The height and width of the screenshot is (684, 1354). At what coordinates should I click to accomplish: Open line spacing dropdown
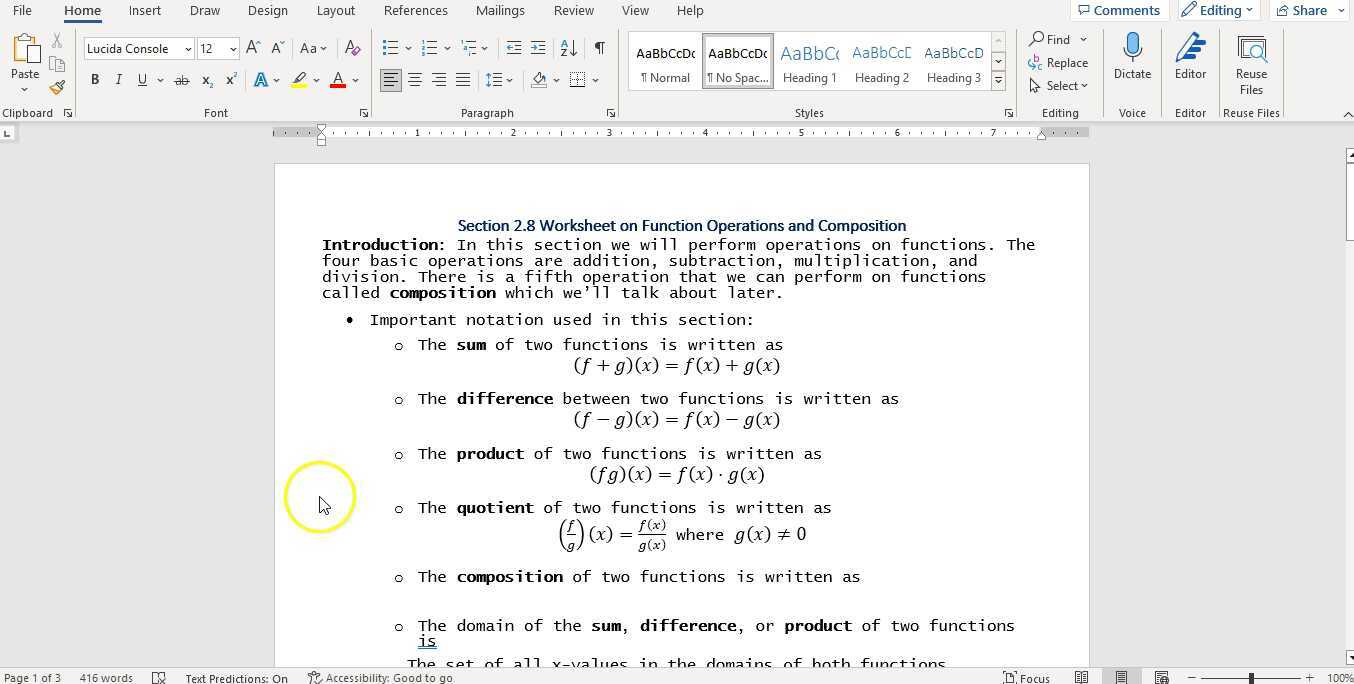[498, 80]
